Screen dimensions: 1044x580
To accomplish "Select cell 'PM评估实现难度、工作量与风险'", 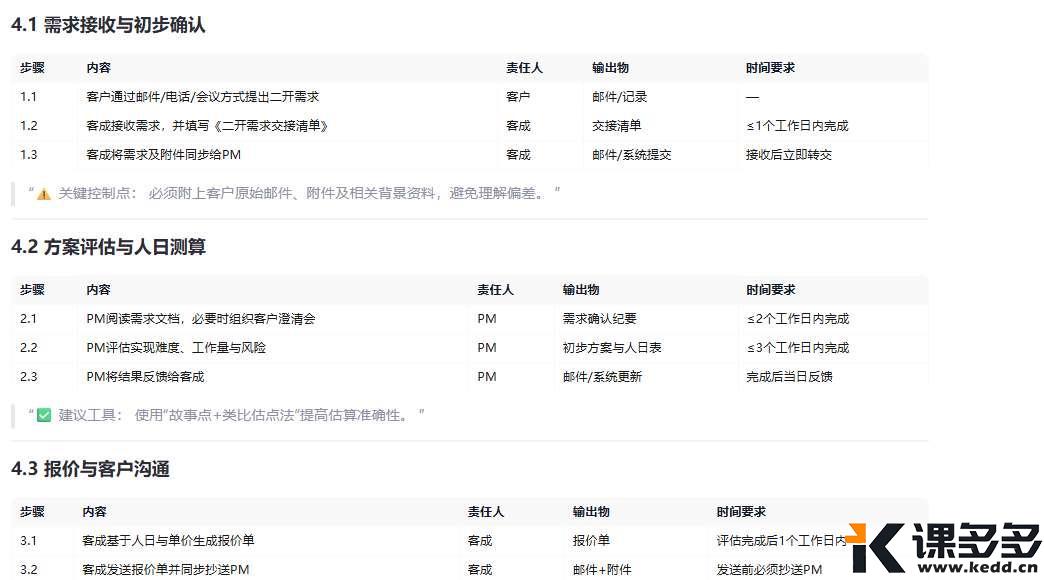I will (176, 348).
